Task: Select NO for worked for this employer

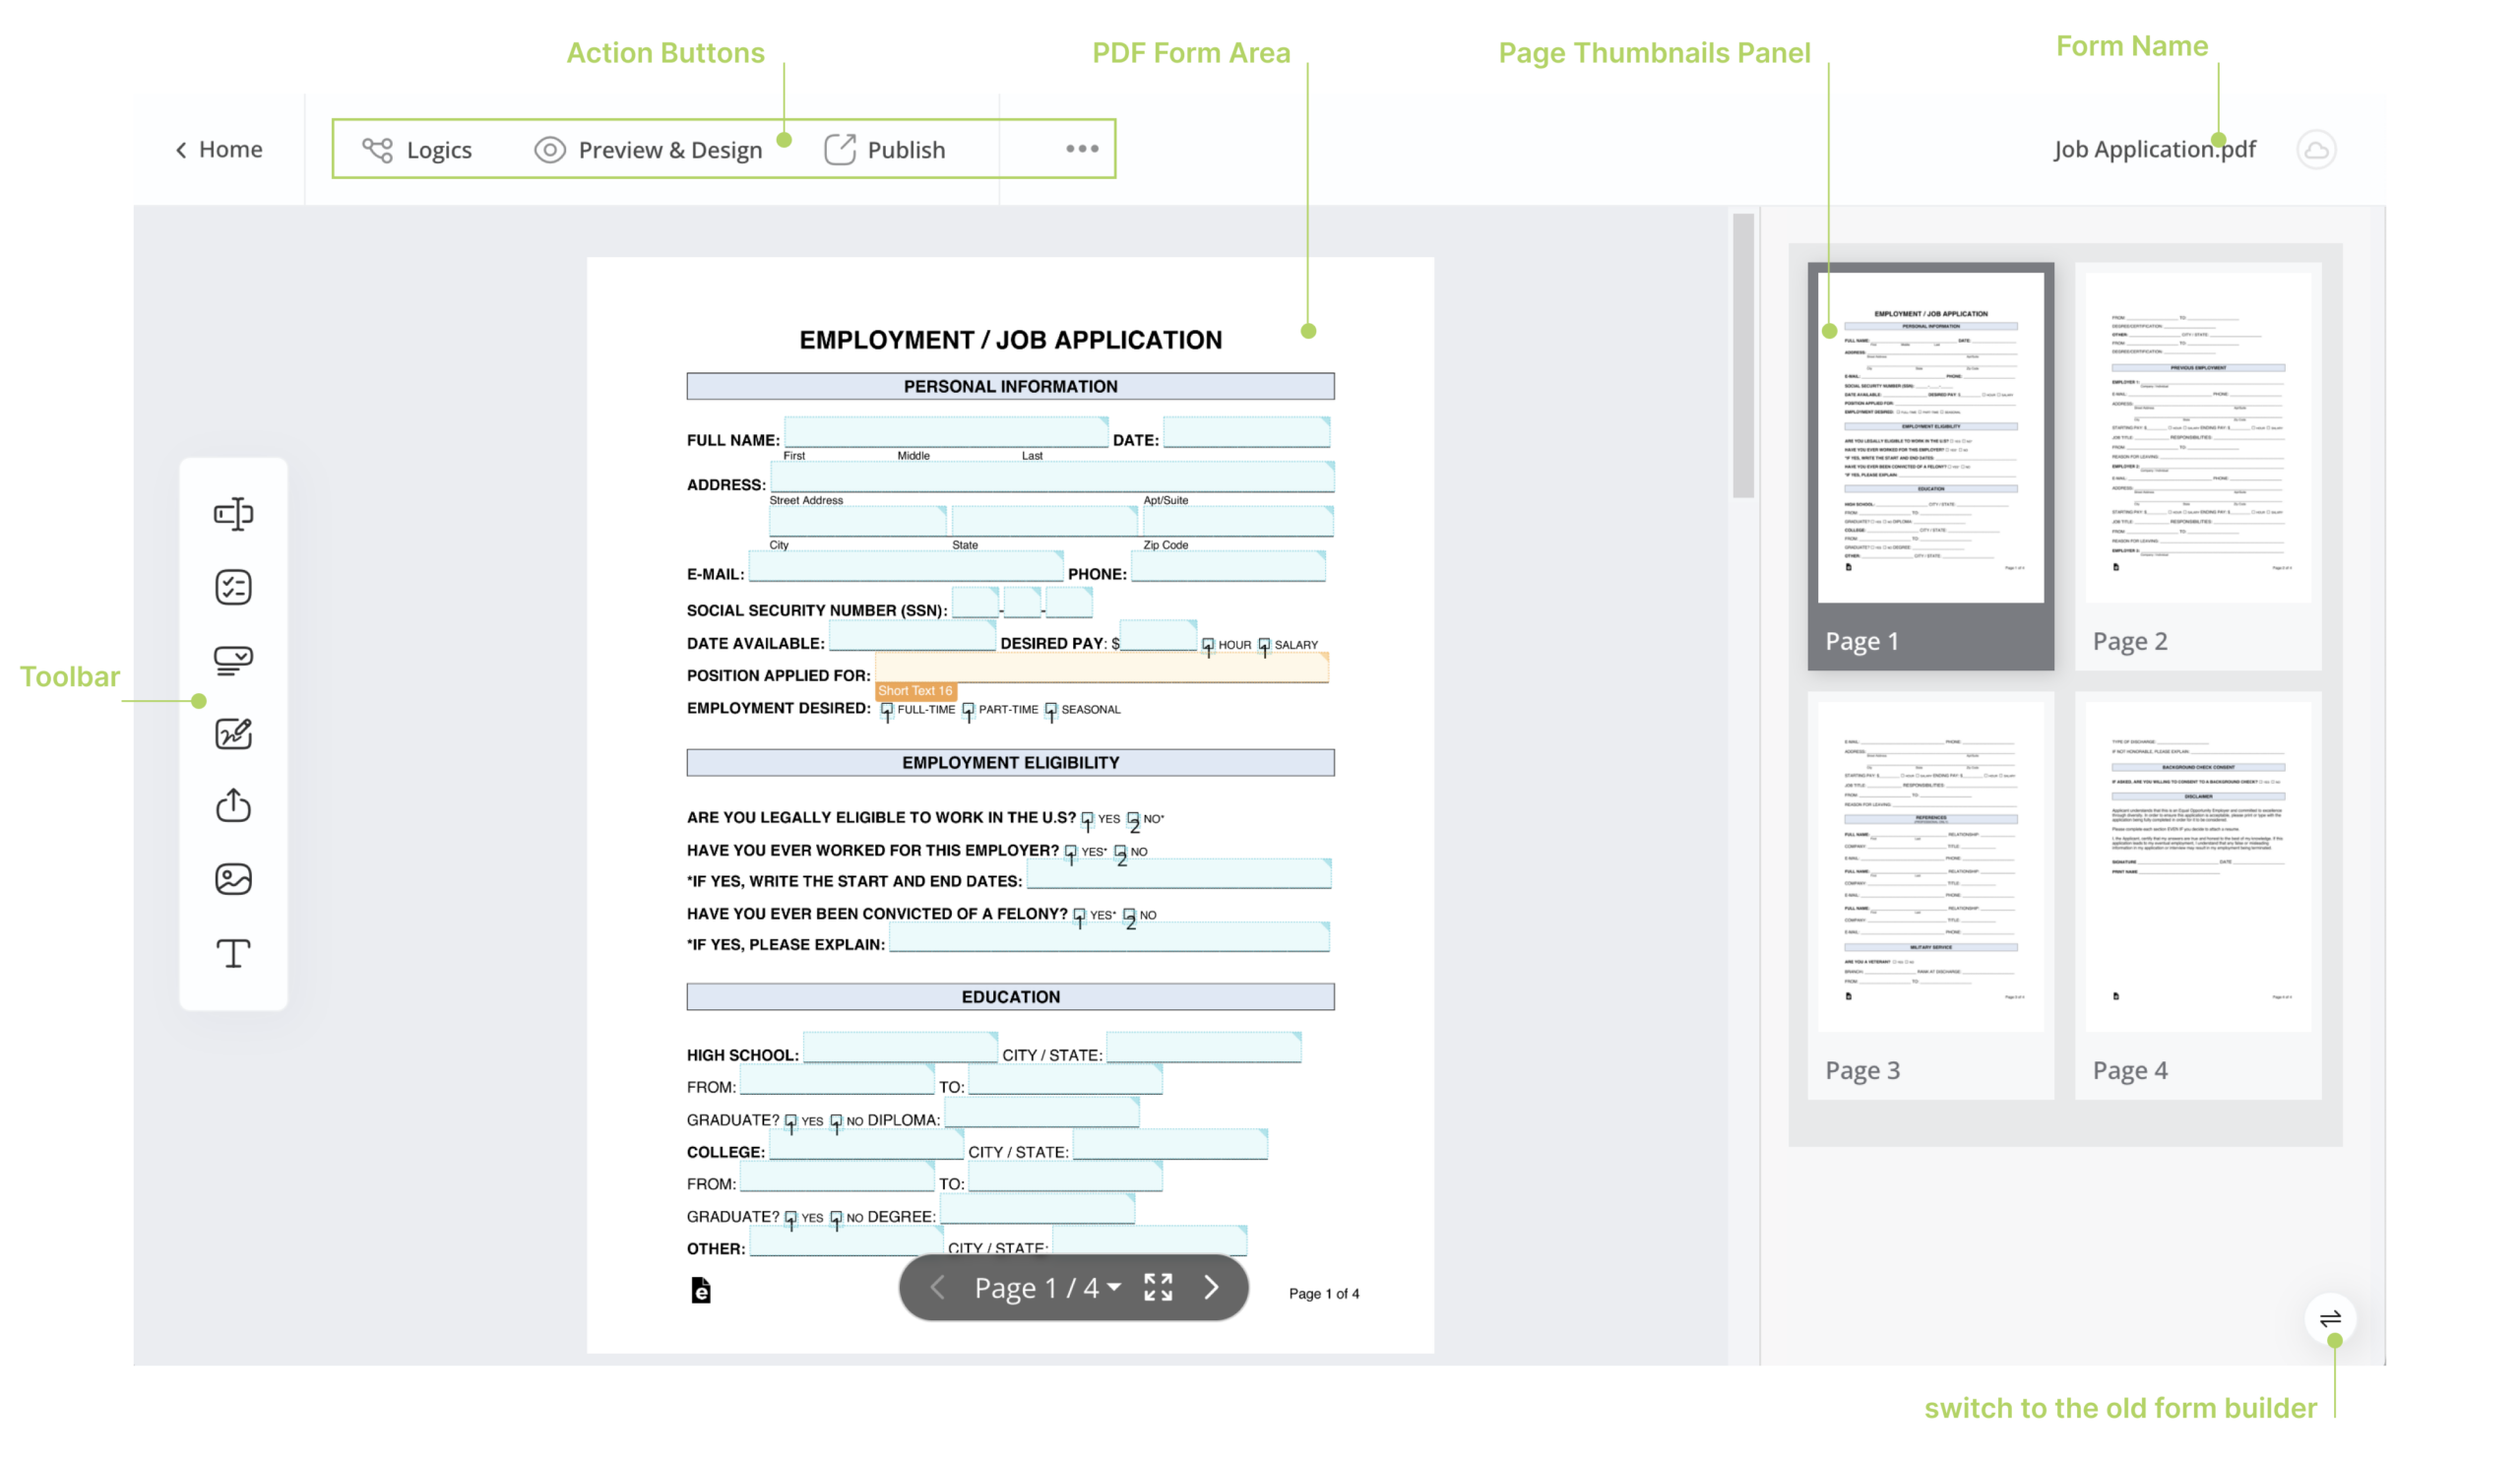Action: pyautogui.click(x=1120, y=853)
